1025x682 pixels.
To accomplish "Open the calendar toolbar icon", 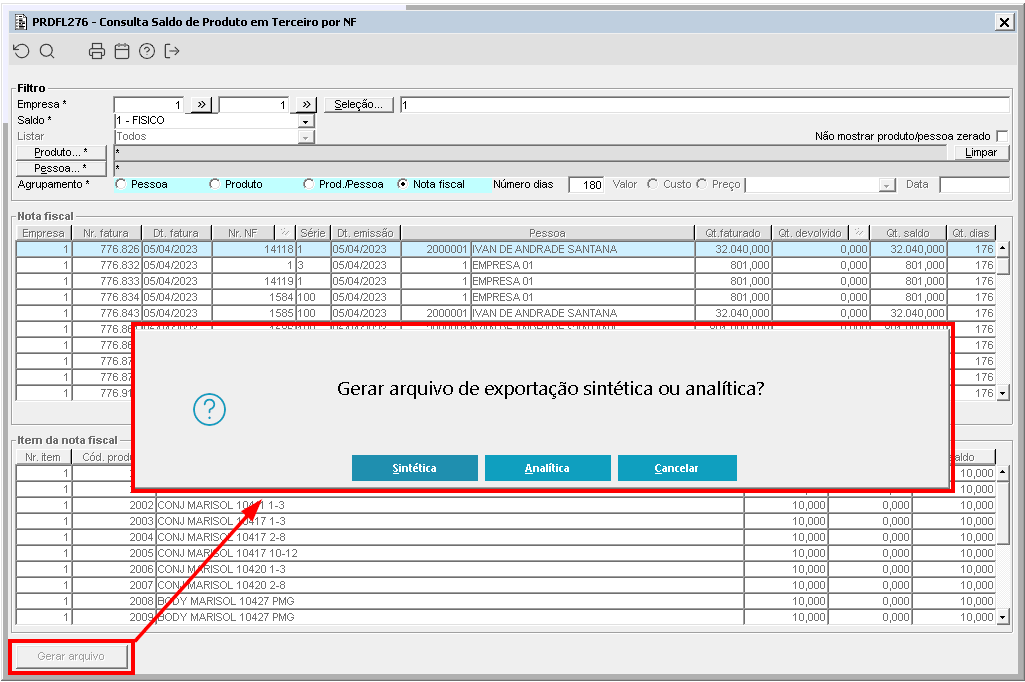I will pyautogui.click(x=122, y=51).
